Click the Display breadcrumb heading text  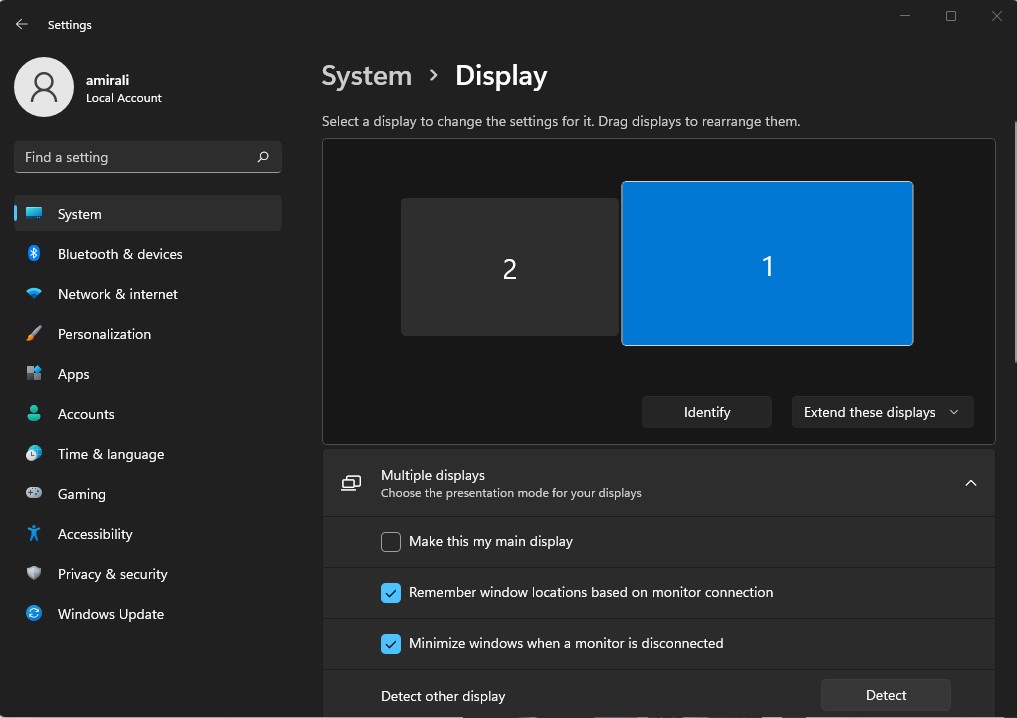(501, 76)
